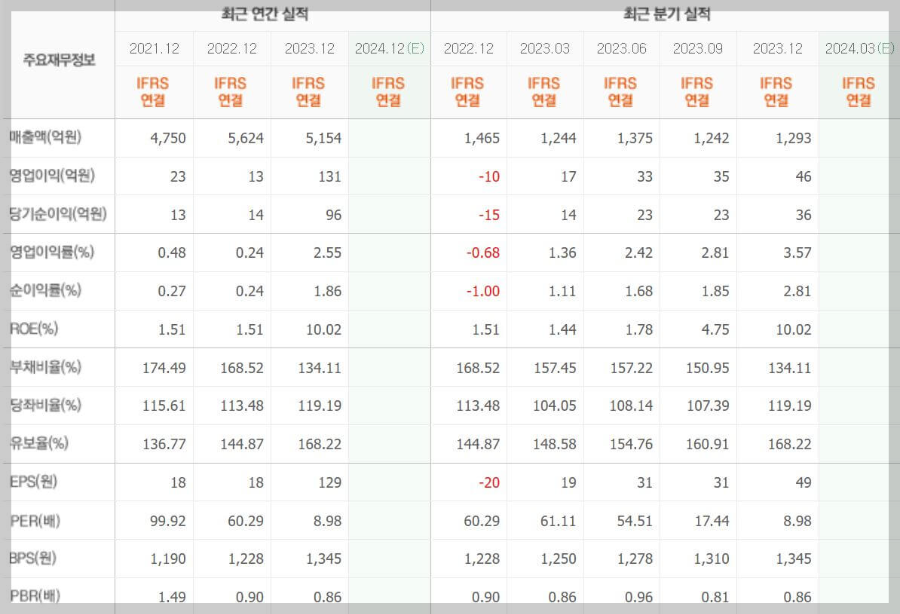Click the quarterly sales value 1,465
The height and width of the screenshot is (614, 900).
tap(482, 138)
